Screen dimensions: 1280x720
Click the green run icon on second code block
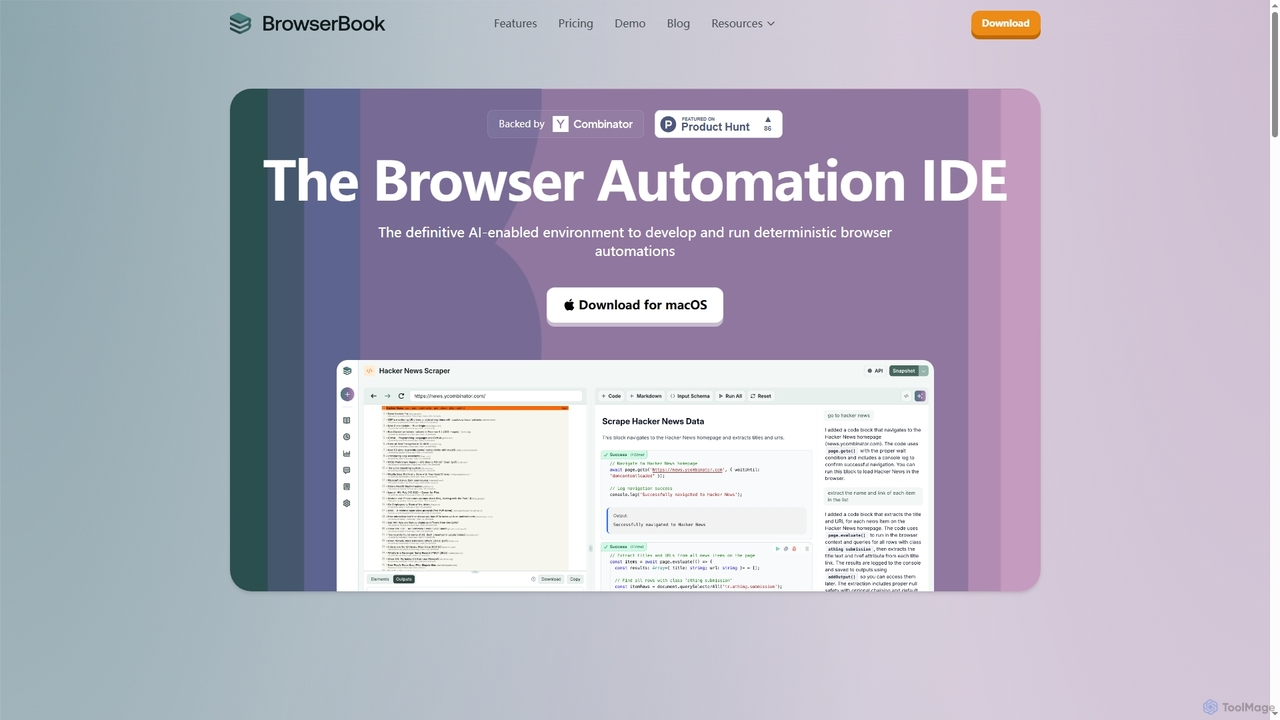coord(778,549)
